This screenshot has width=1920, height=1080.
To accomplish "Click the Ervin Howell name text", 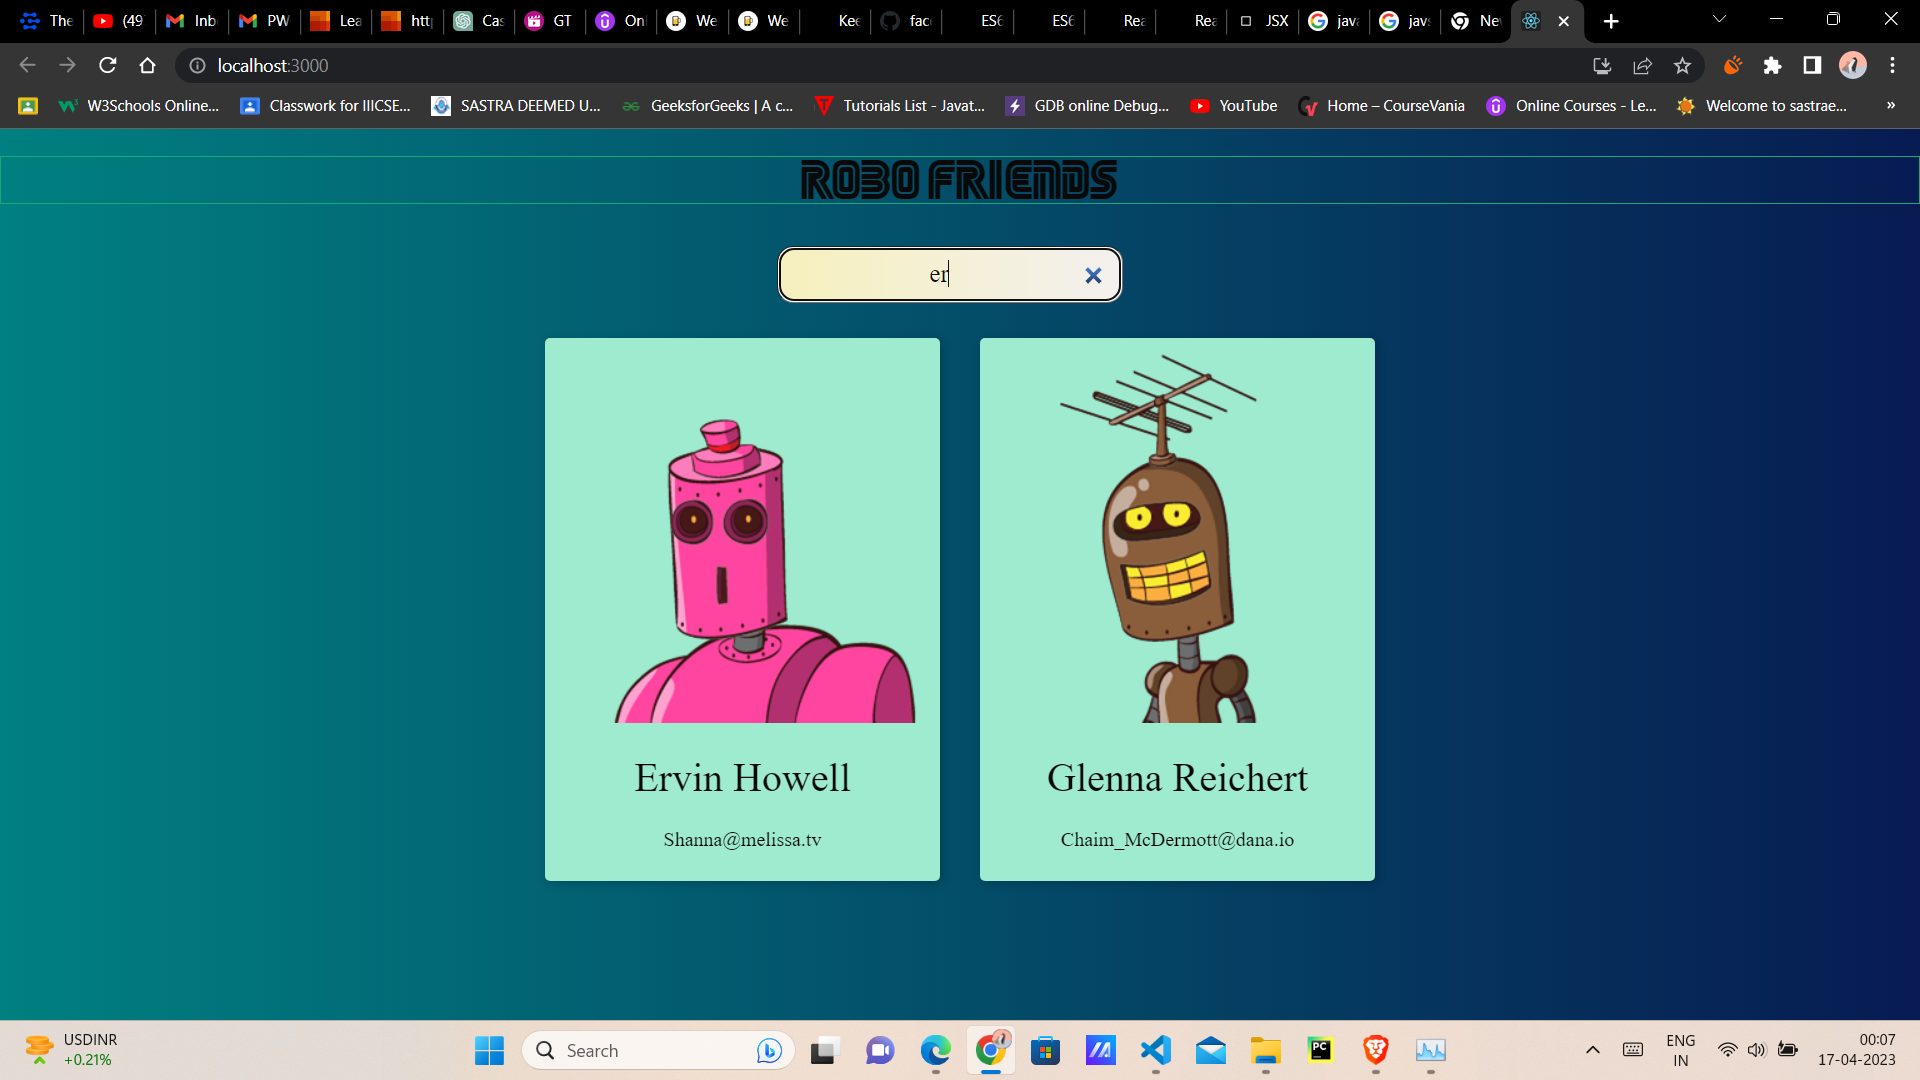I will 742,778.
